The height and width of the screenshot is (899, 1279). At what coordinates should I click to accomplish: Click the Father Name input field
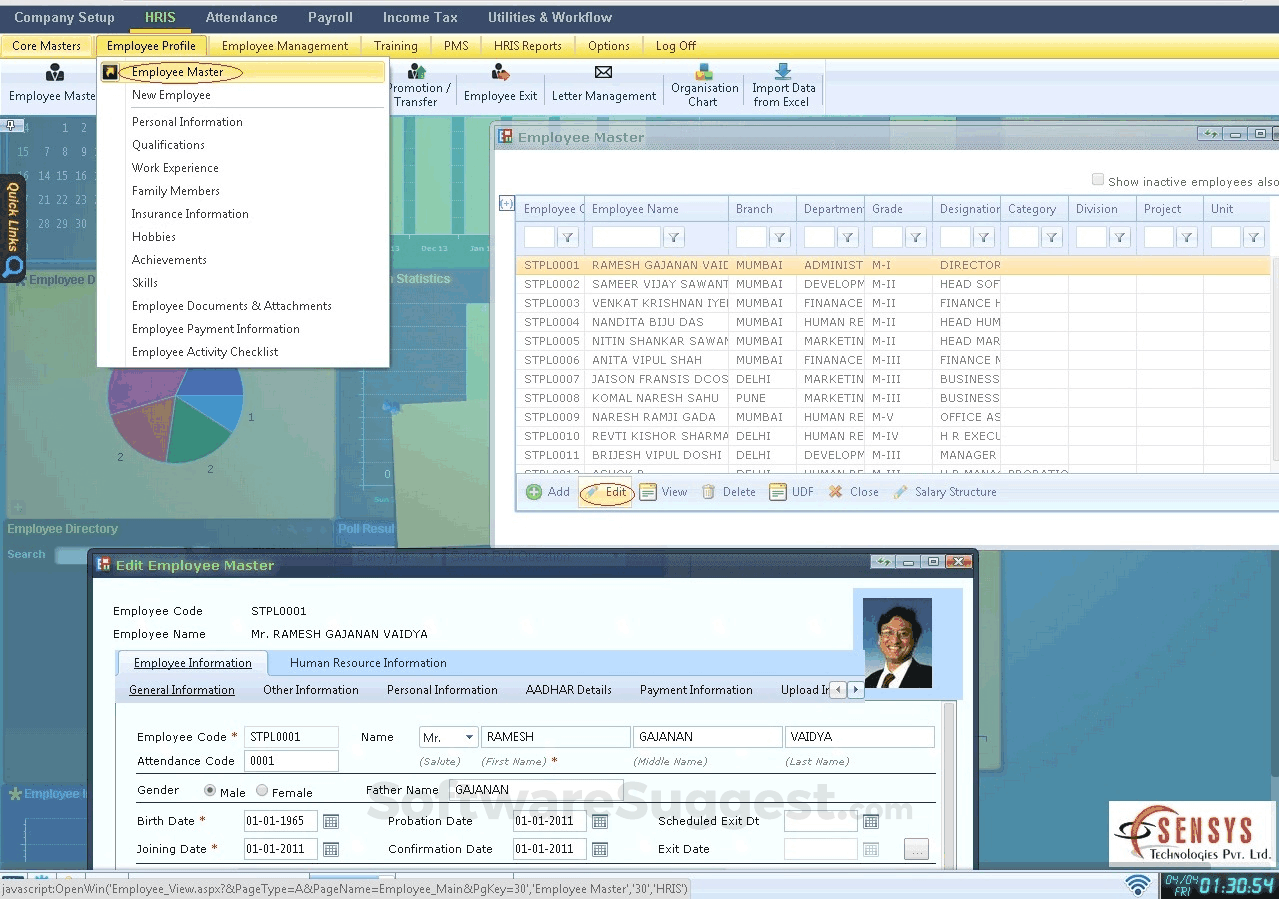coord(535,790)
